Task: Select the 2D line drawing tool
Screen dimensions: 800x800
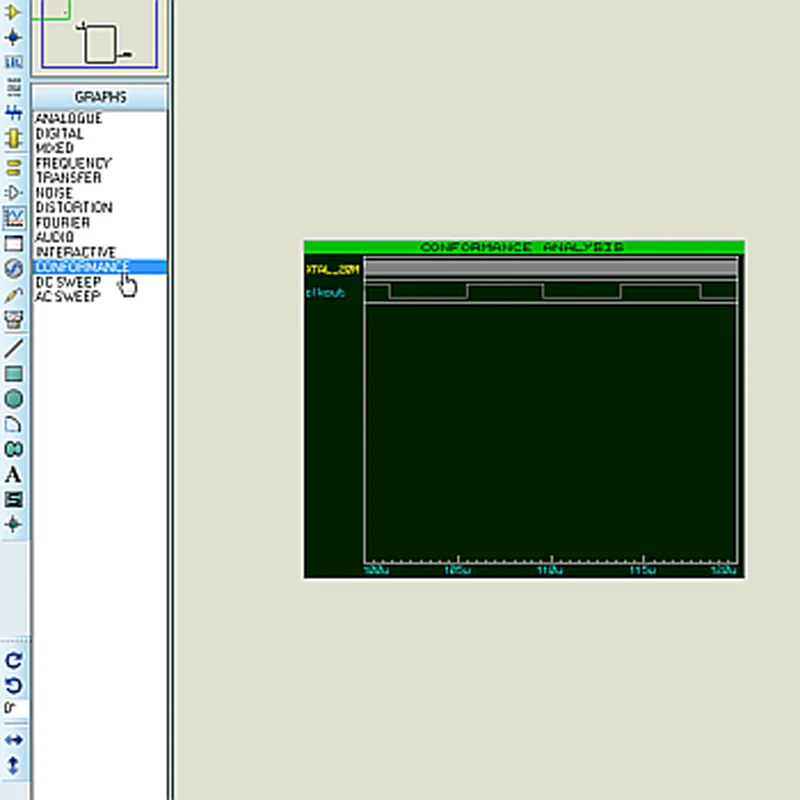Action: [x=14, y=348]
